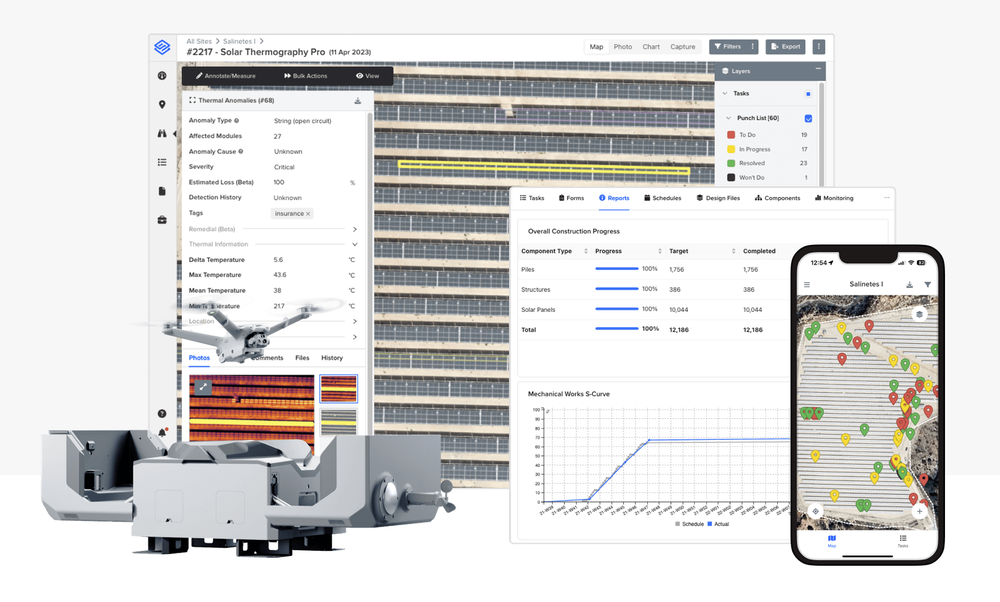Sort by Progress column
This screenshot has width=1000, height=602.
[659, 251]
